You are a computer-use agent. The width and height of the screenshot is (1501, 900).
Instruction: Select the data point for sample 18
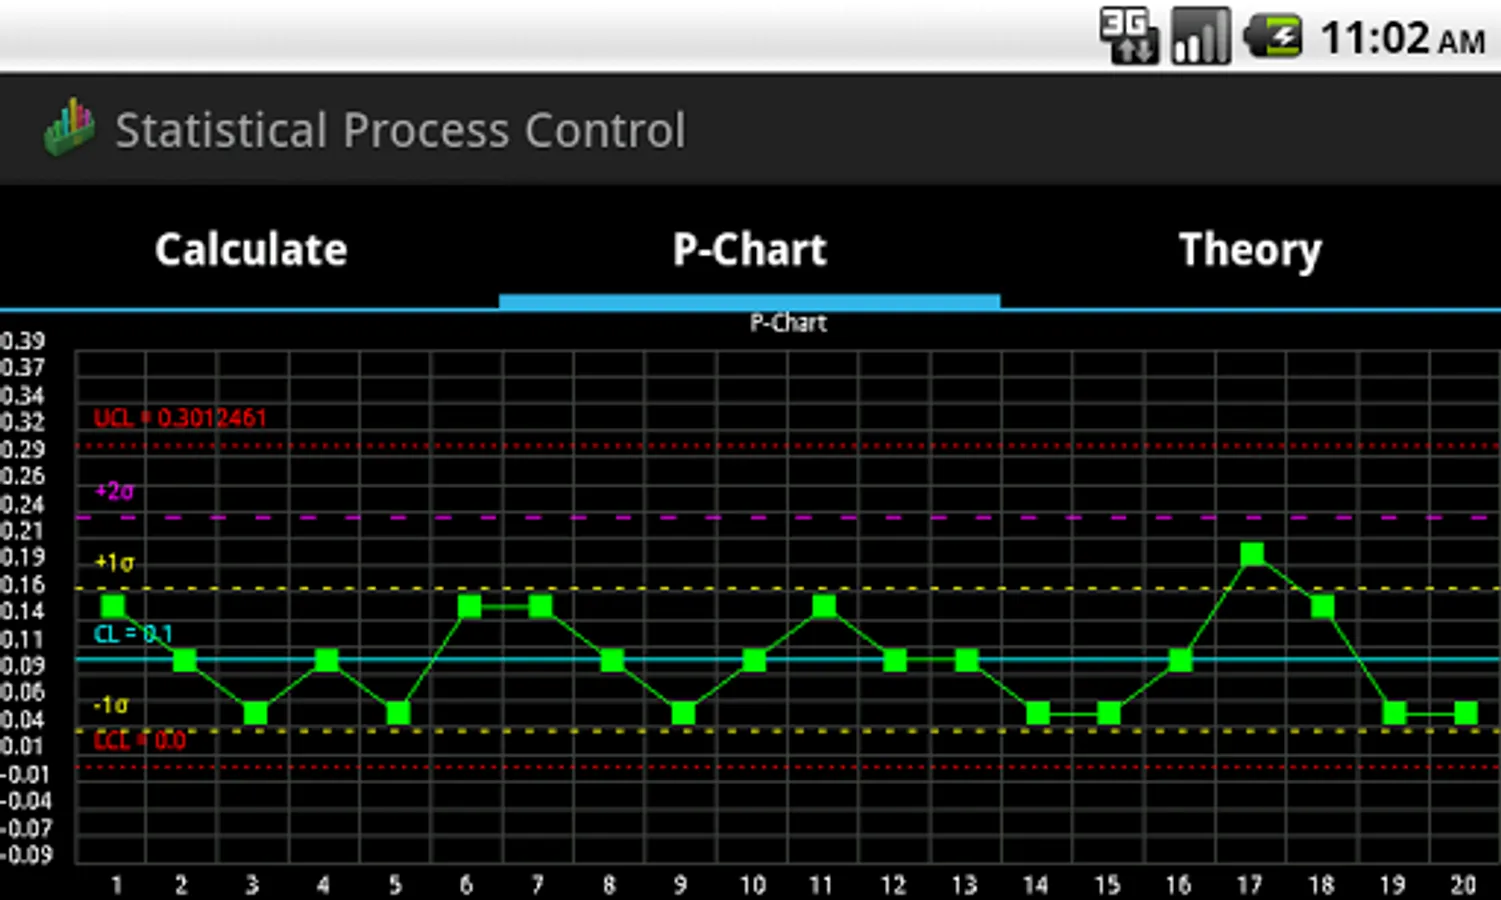tap(1322, 606)
